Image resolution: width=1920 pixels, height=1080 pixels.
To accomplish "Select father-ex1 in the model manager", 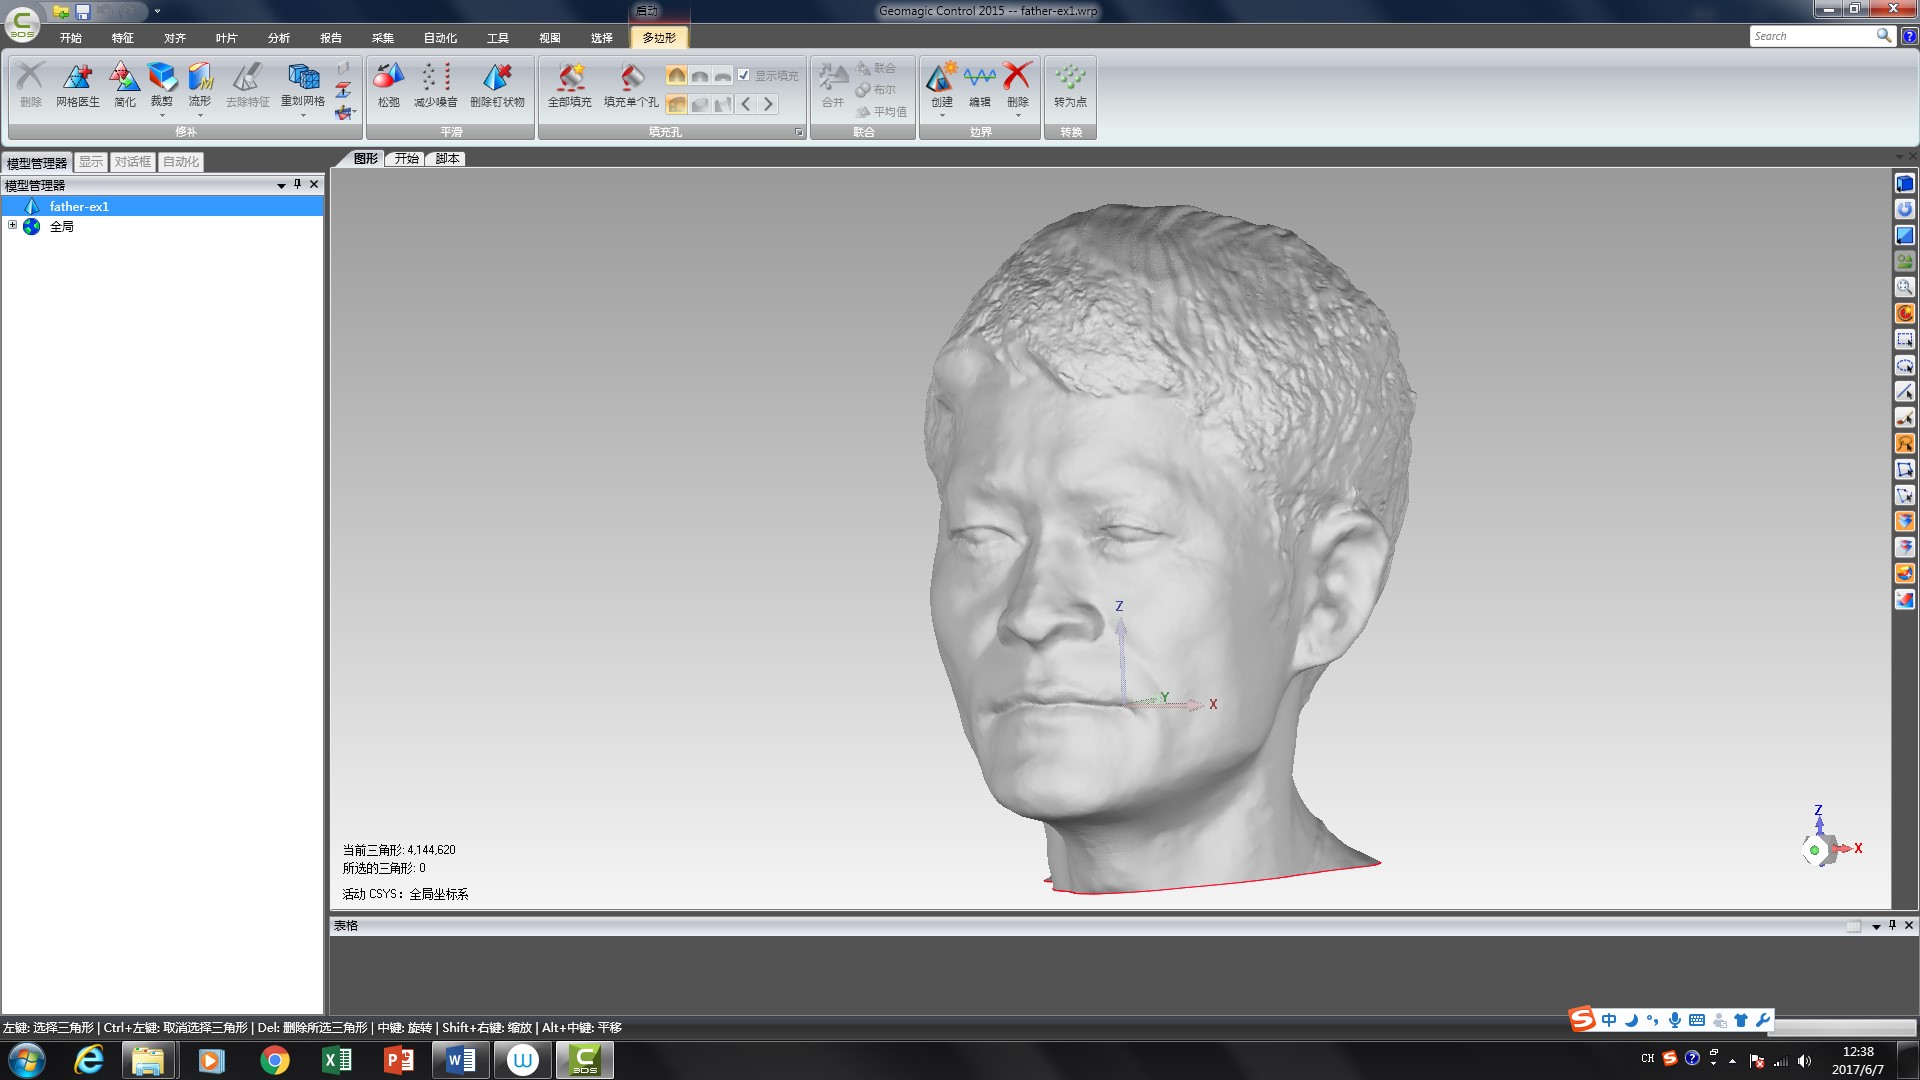I will [80, 206].
